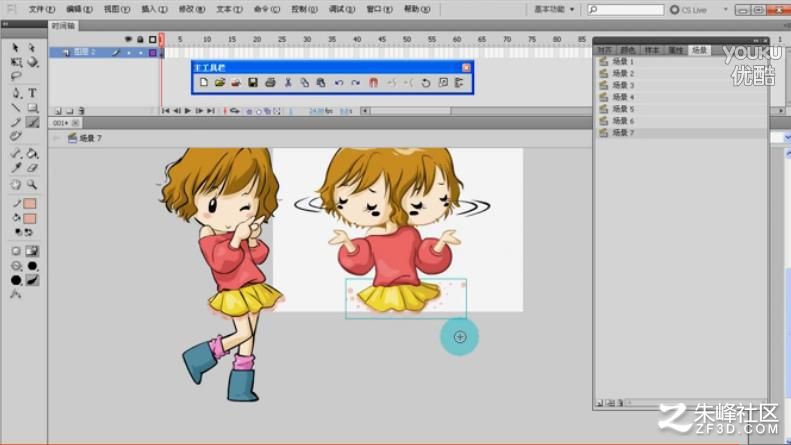The image size is (791, 445).
Task: Switch to the 颜色 panel tab
Action: coord(628,50)
